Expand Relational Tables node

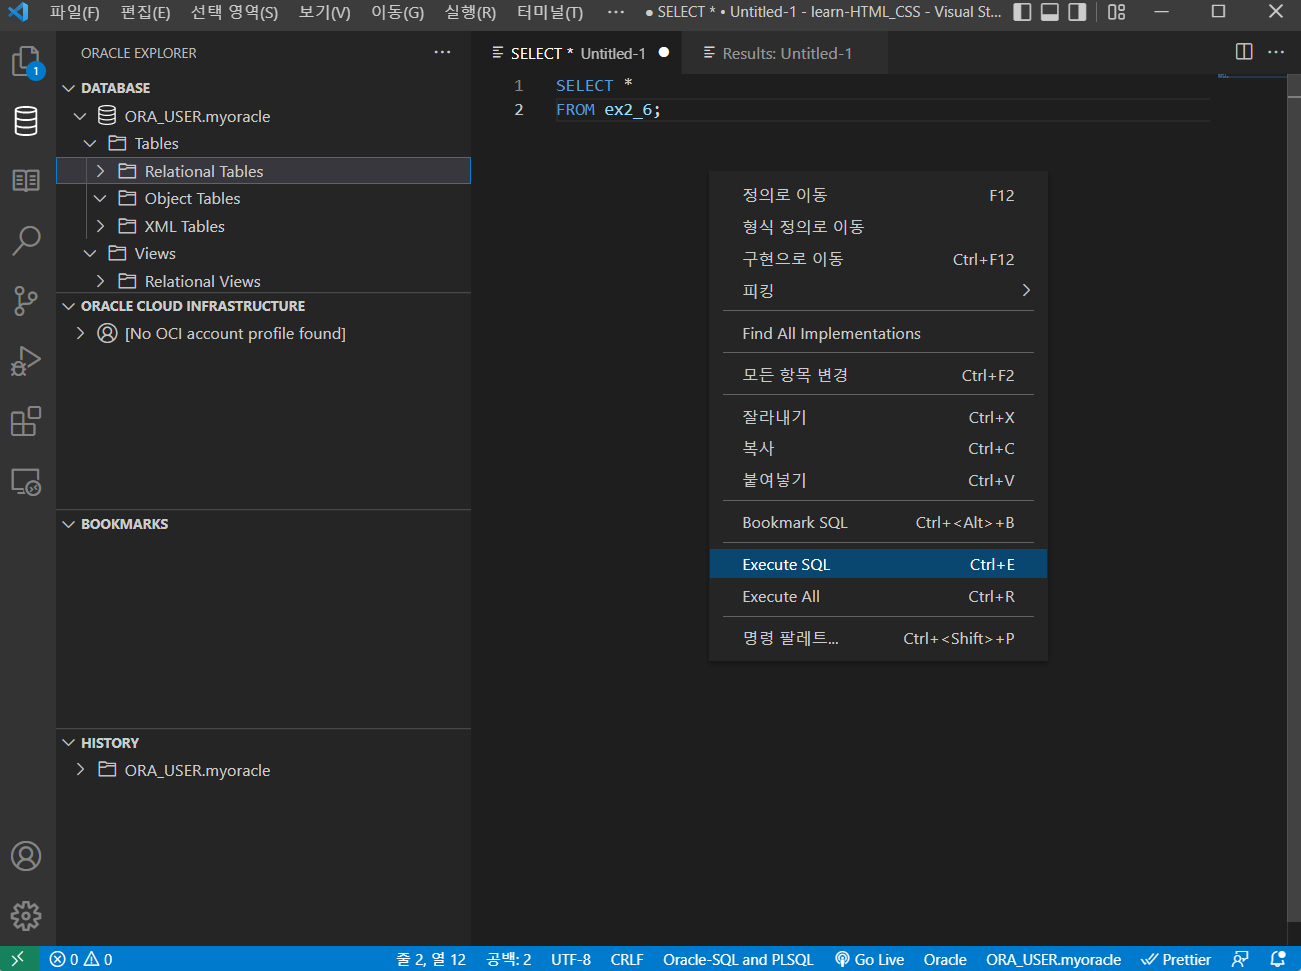coord(100,171)
